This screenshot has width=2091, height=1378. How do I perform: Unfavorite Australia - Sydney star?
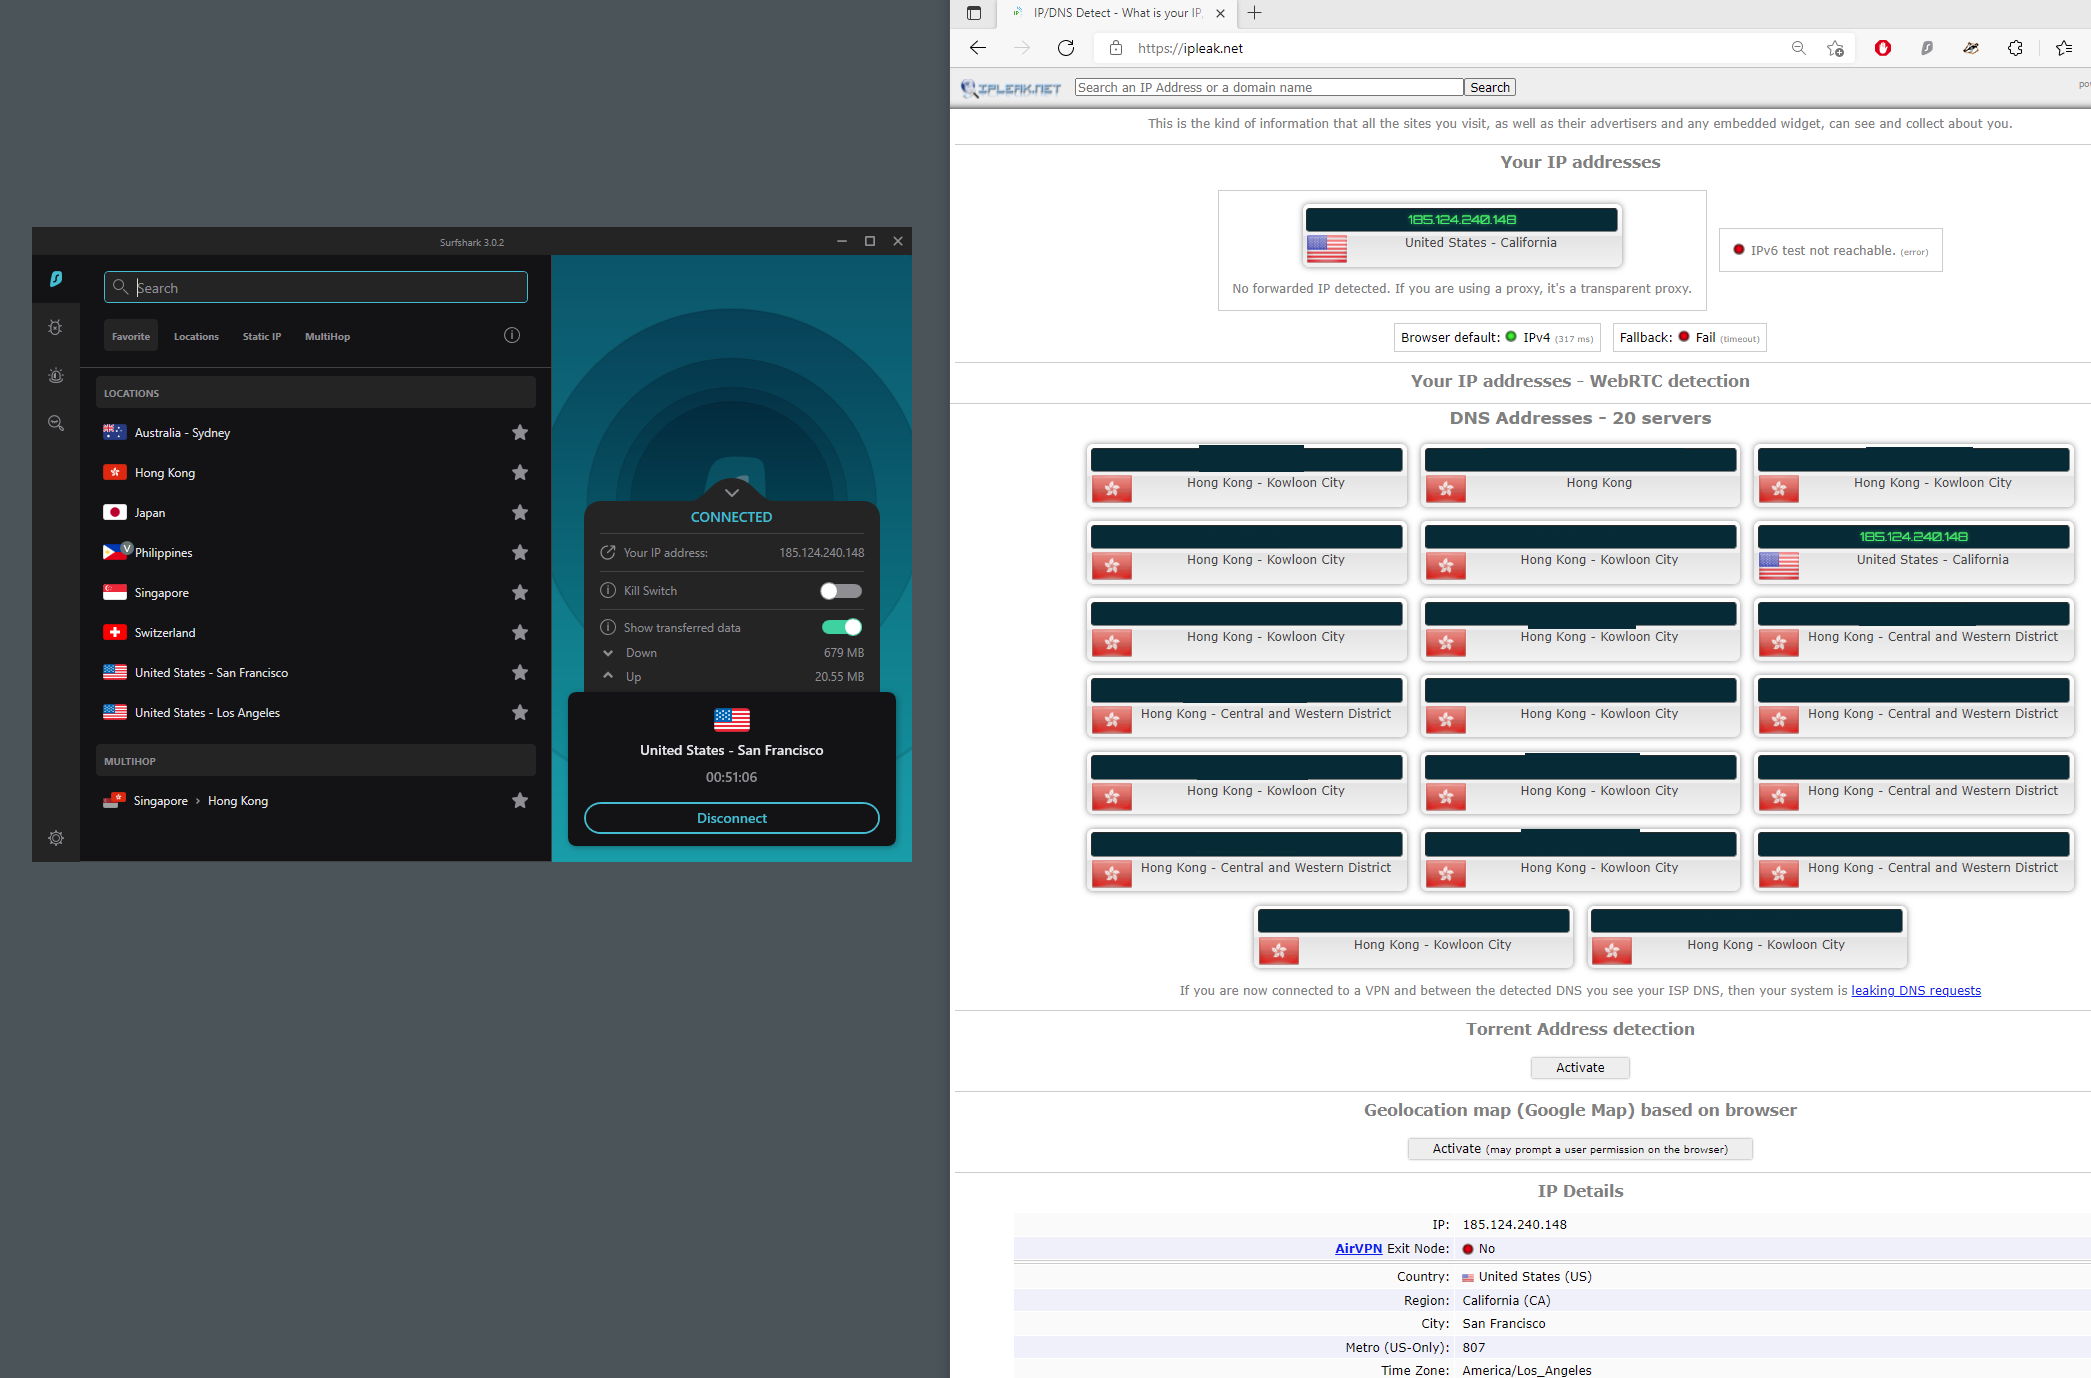pyautogui.click(x=520, y=432)
